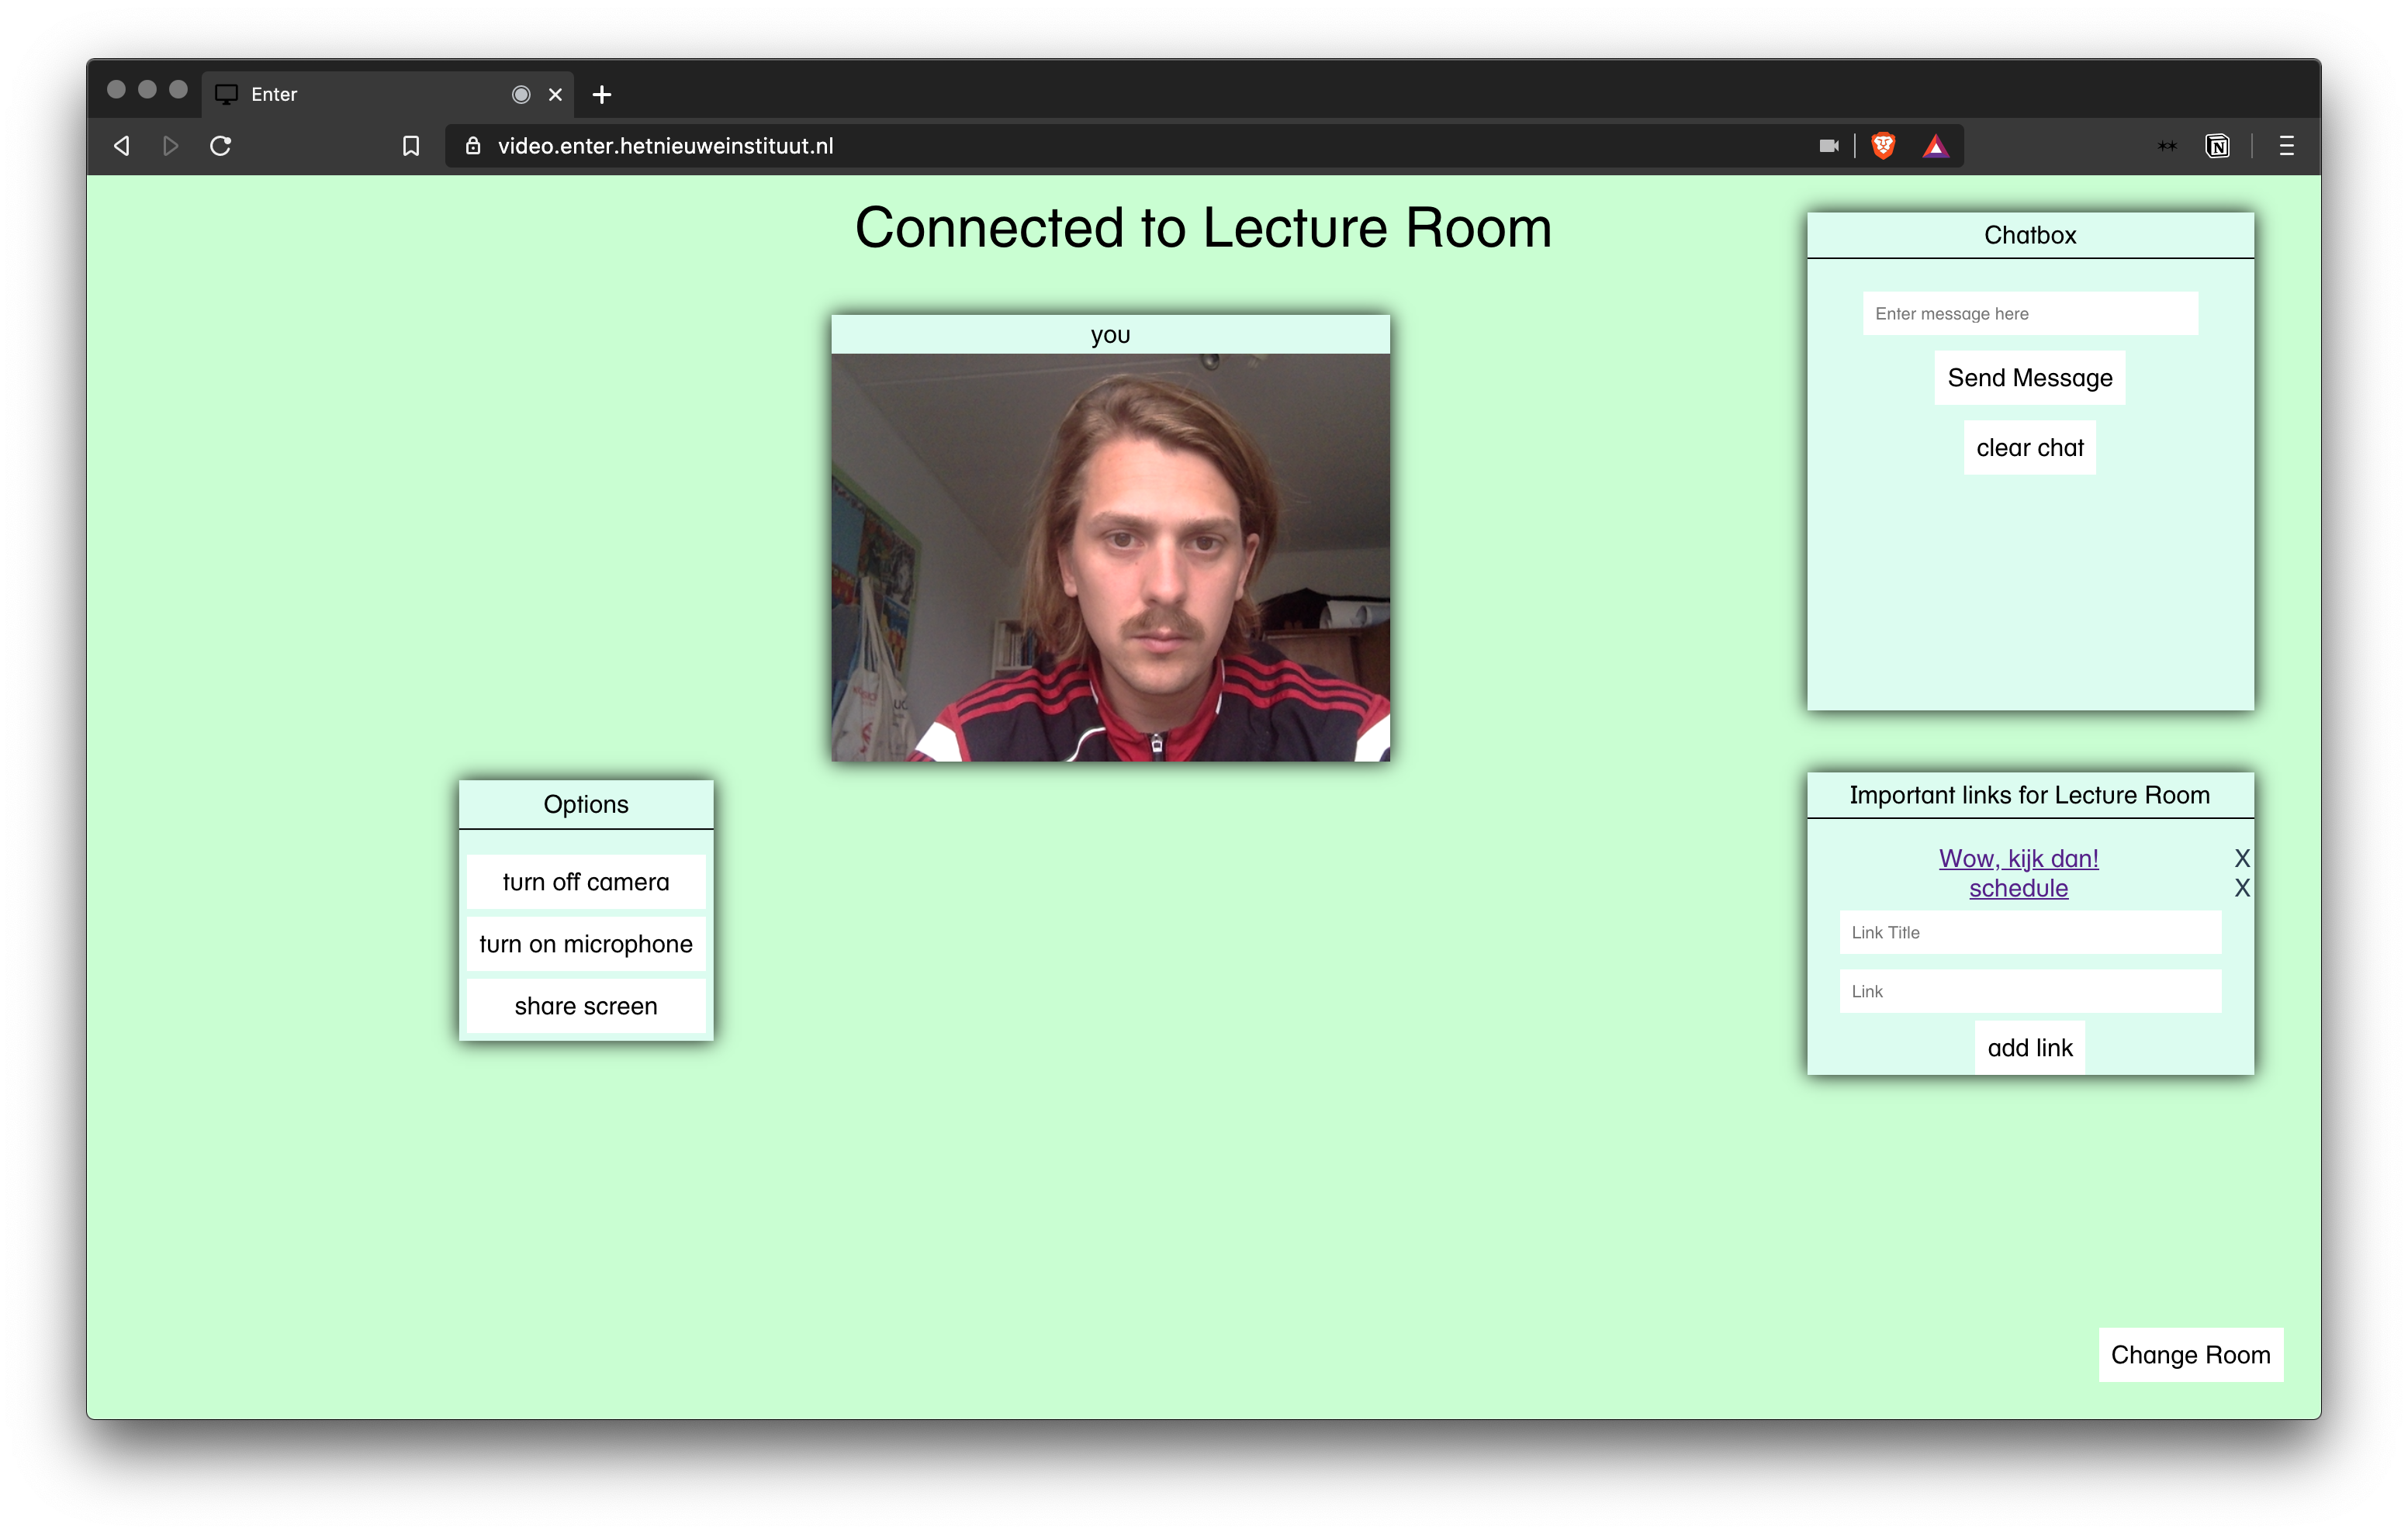Select the Enter browser tab
This screenshot has height=1534, width=2408.
389,94
